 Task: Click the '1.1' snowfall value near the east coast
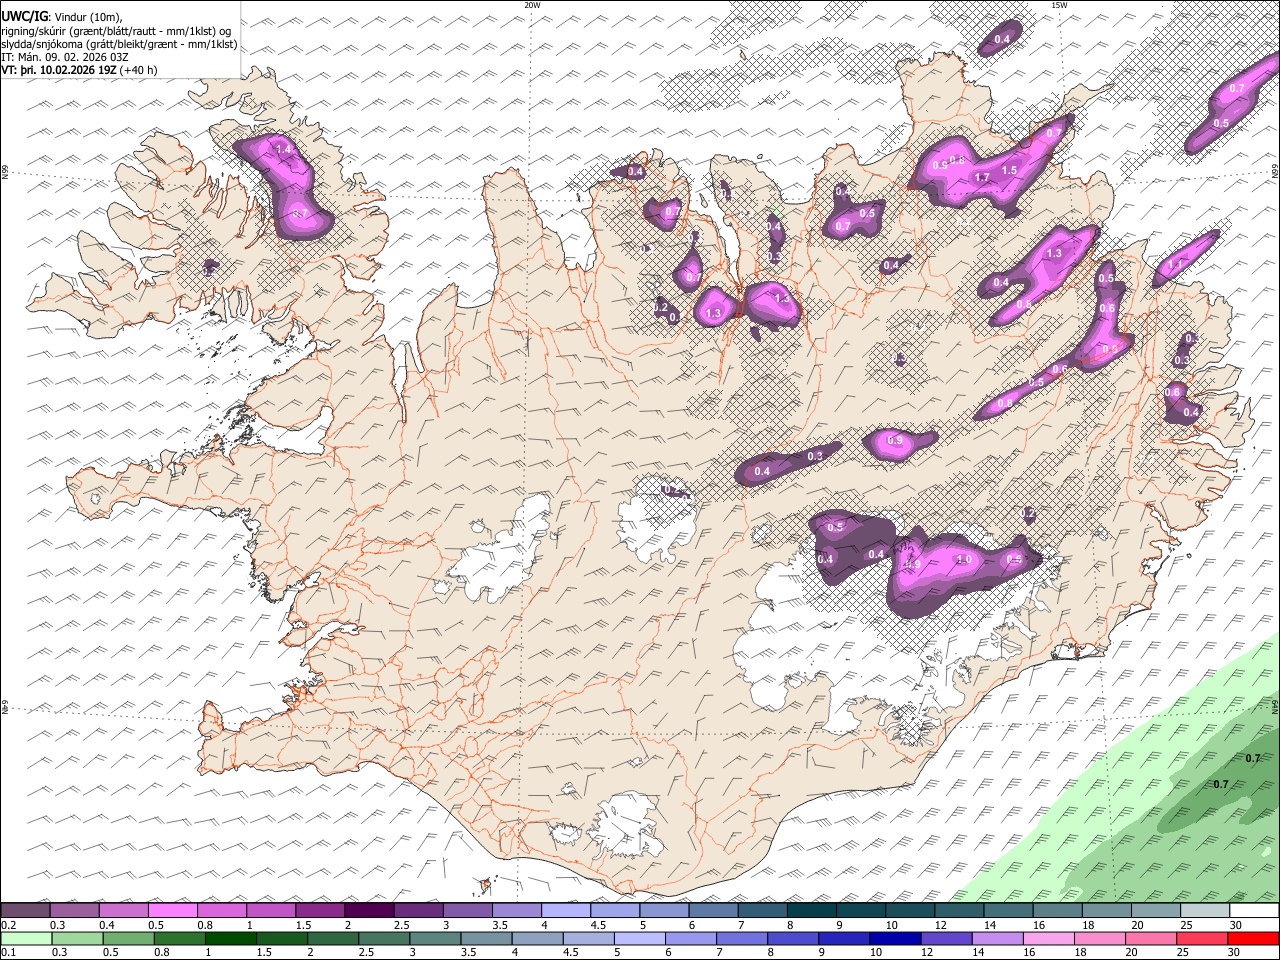pos(1176,265)
